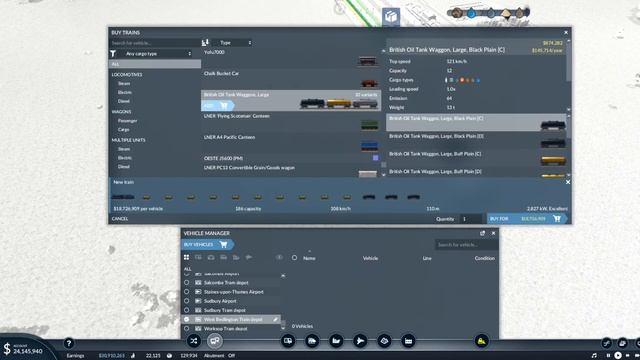Select the Chalk Bucket Car entry
The image size is (640, 360).
pos(291,78)
